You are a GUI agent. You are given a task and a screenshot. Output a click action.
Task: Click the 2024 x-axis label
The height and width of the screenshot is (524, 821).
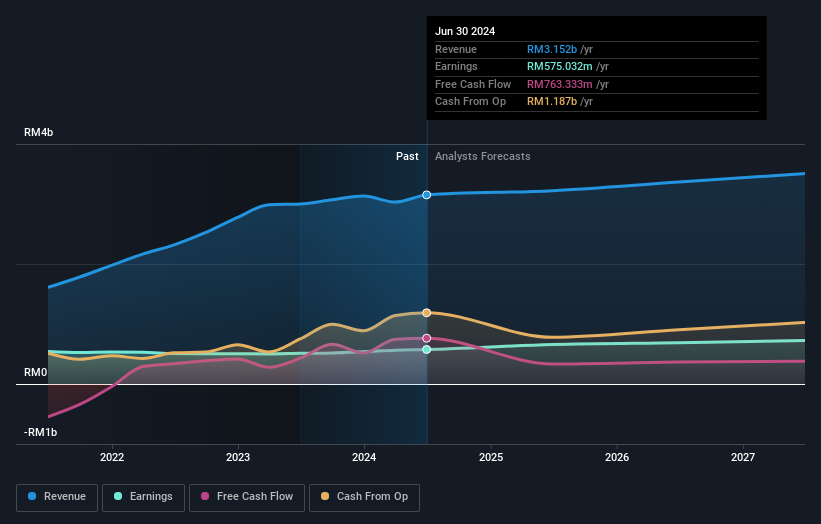point(364,457)
